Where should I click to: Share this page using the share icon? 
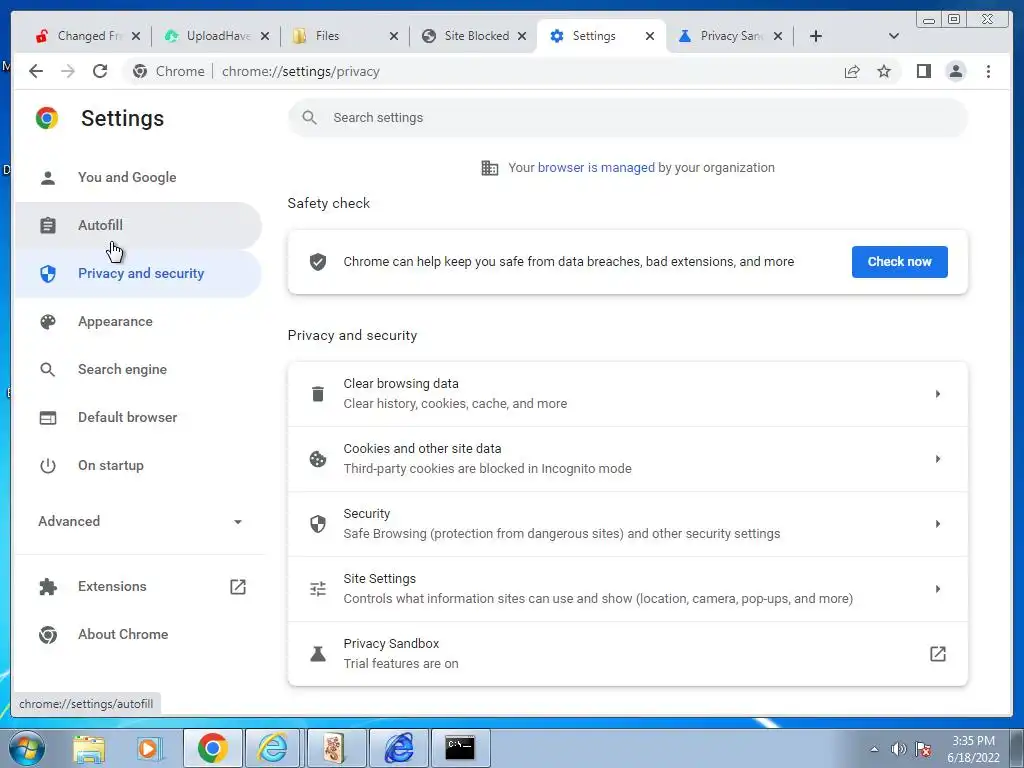[x=852, y=71]
